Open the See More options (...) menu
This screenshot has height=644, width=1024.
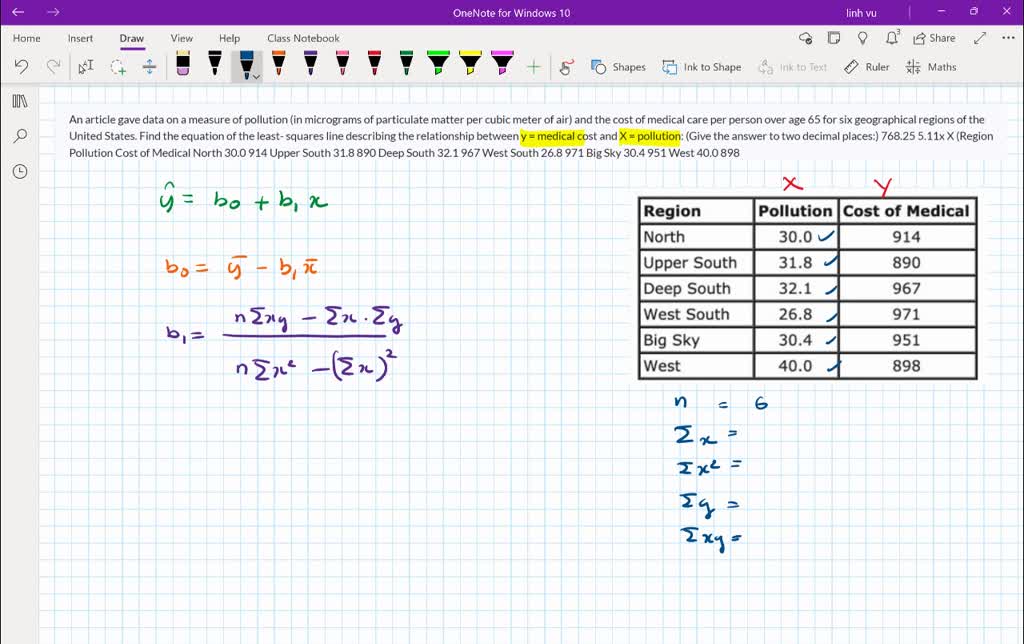(1007, 38)
